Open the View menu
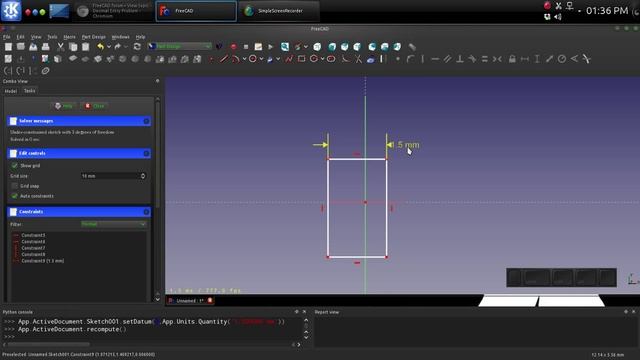Image resolution: width=640 pixels, height=360 pixels. [36, 37]
